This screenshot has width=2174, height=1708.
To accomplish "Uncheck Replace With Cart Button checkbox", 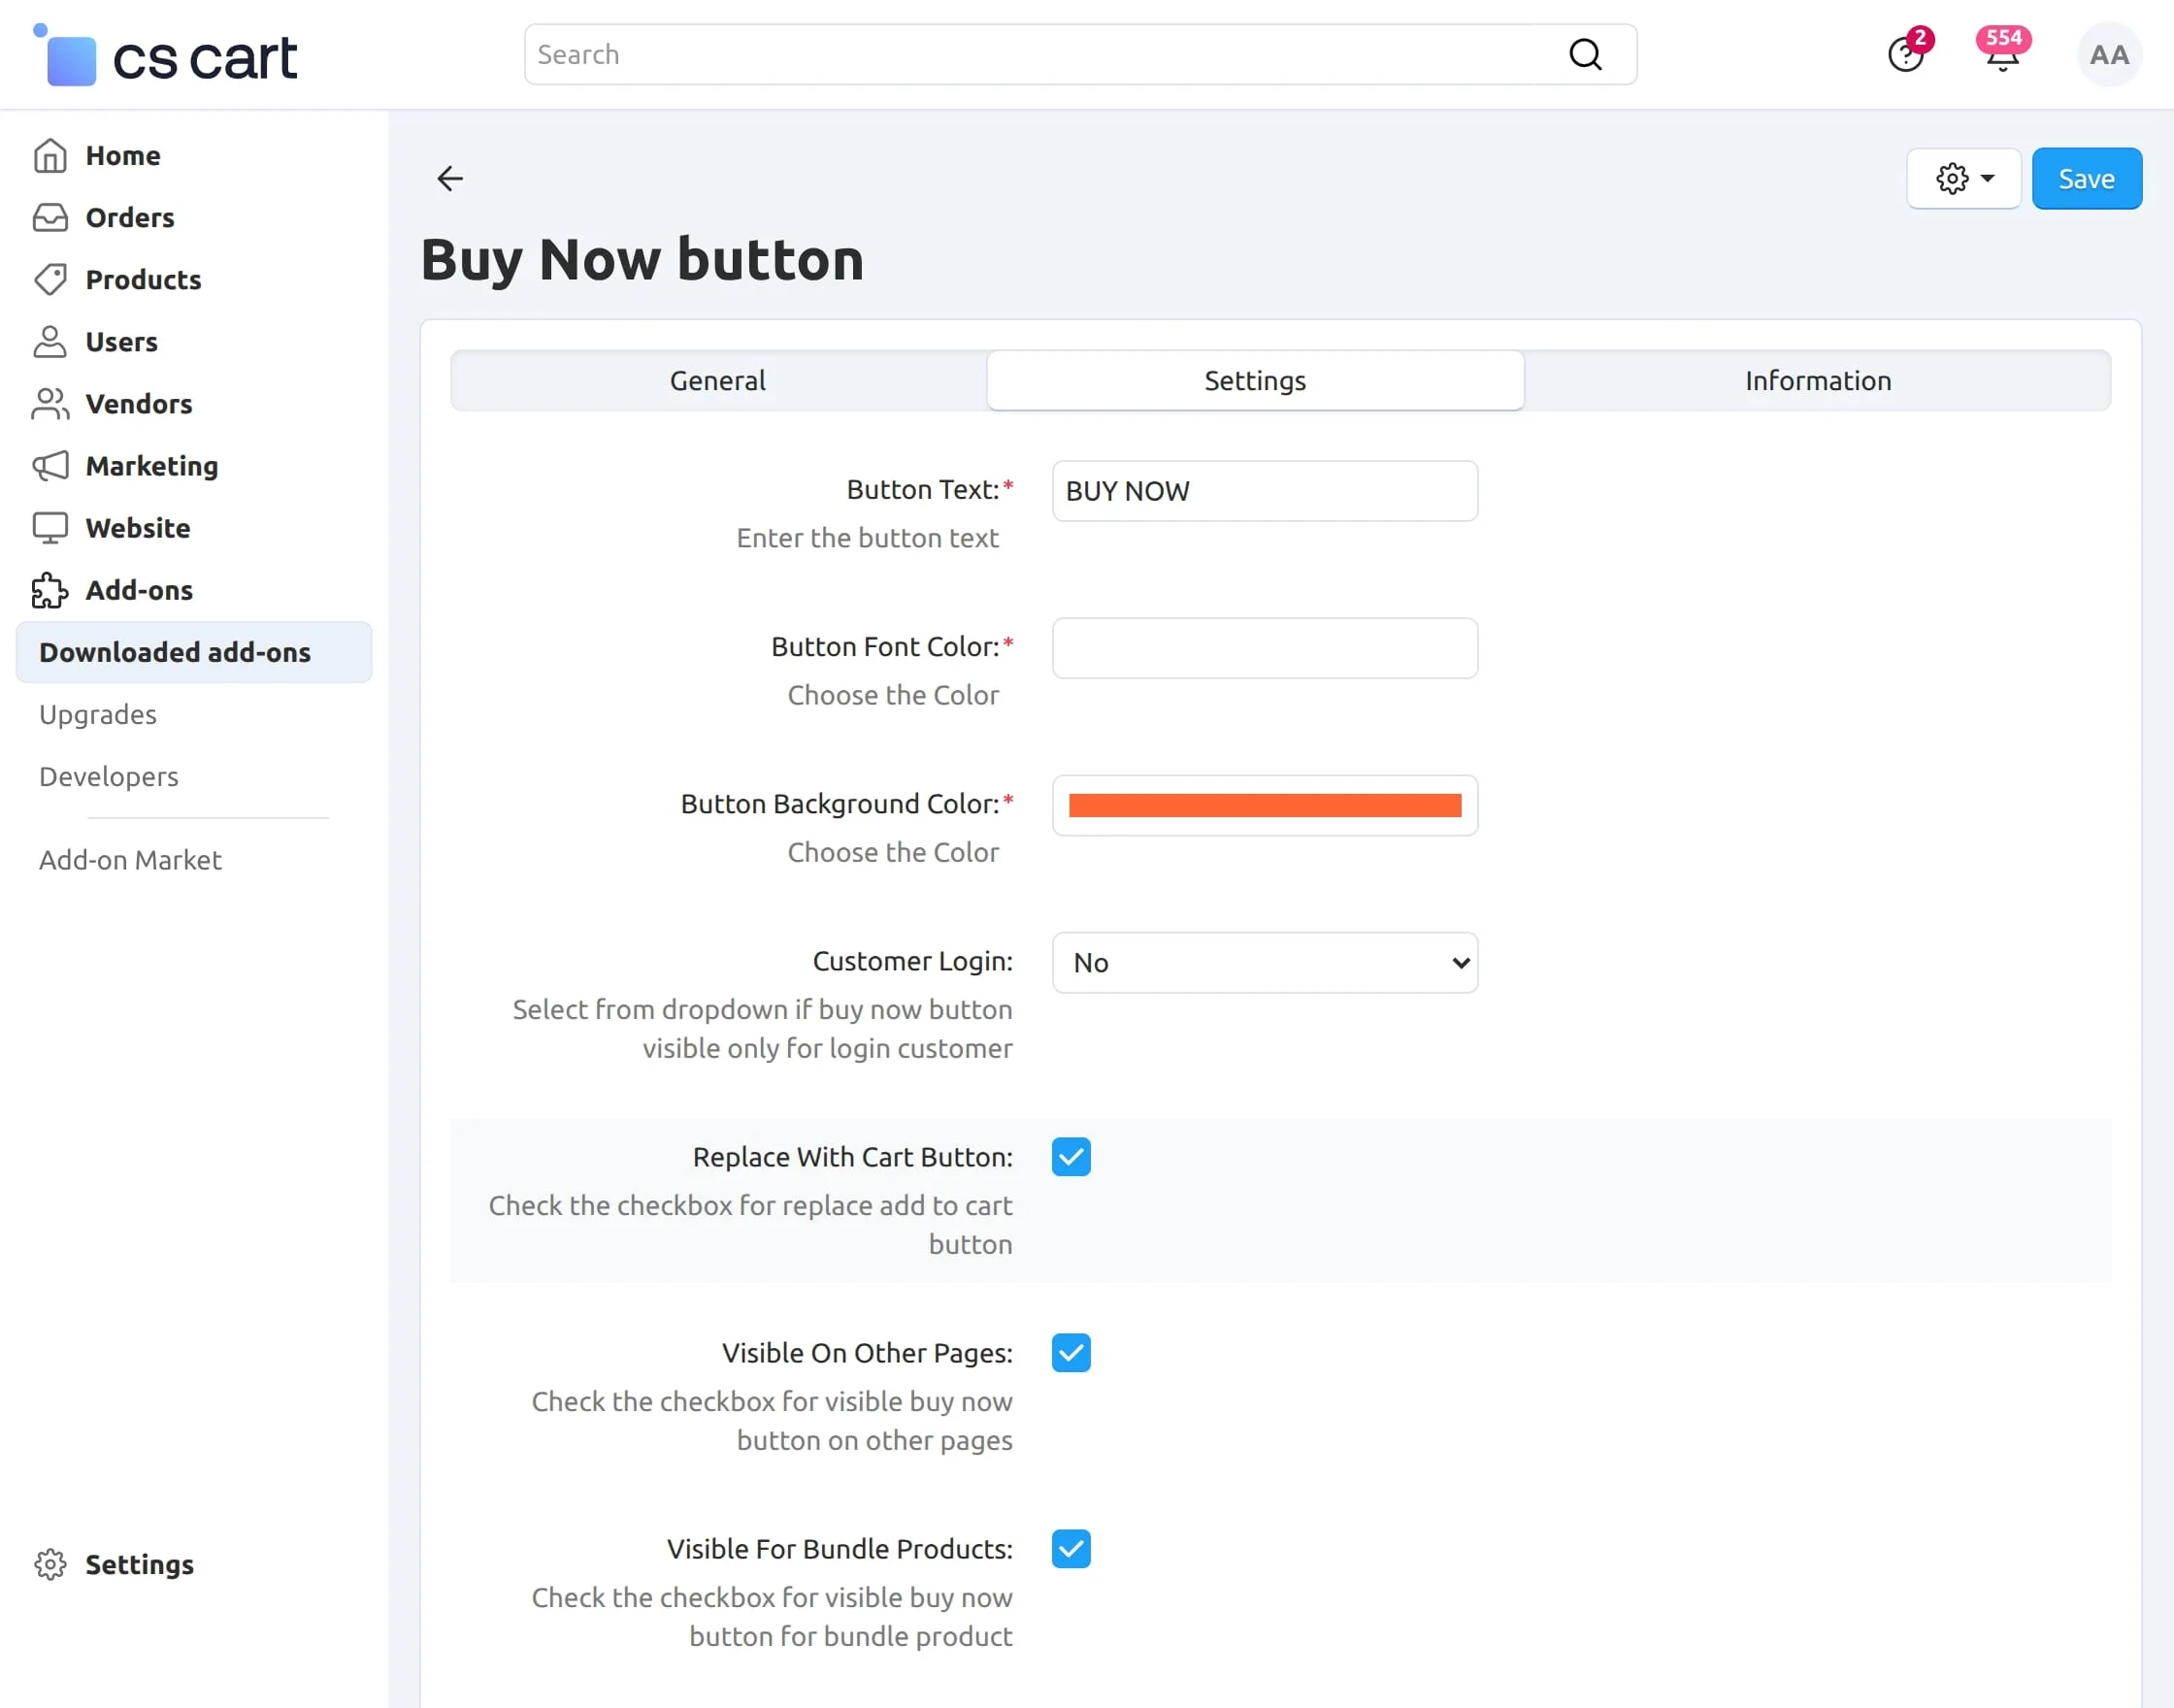I will pos(1071,1157).
